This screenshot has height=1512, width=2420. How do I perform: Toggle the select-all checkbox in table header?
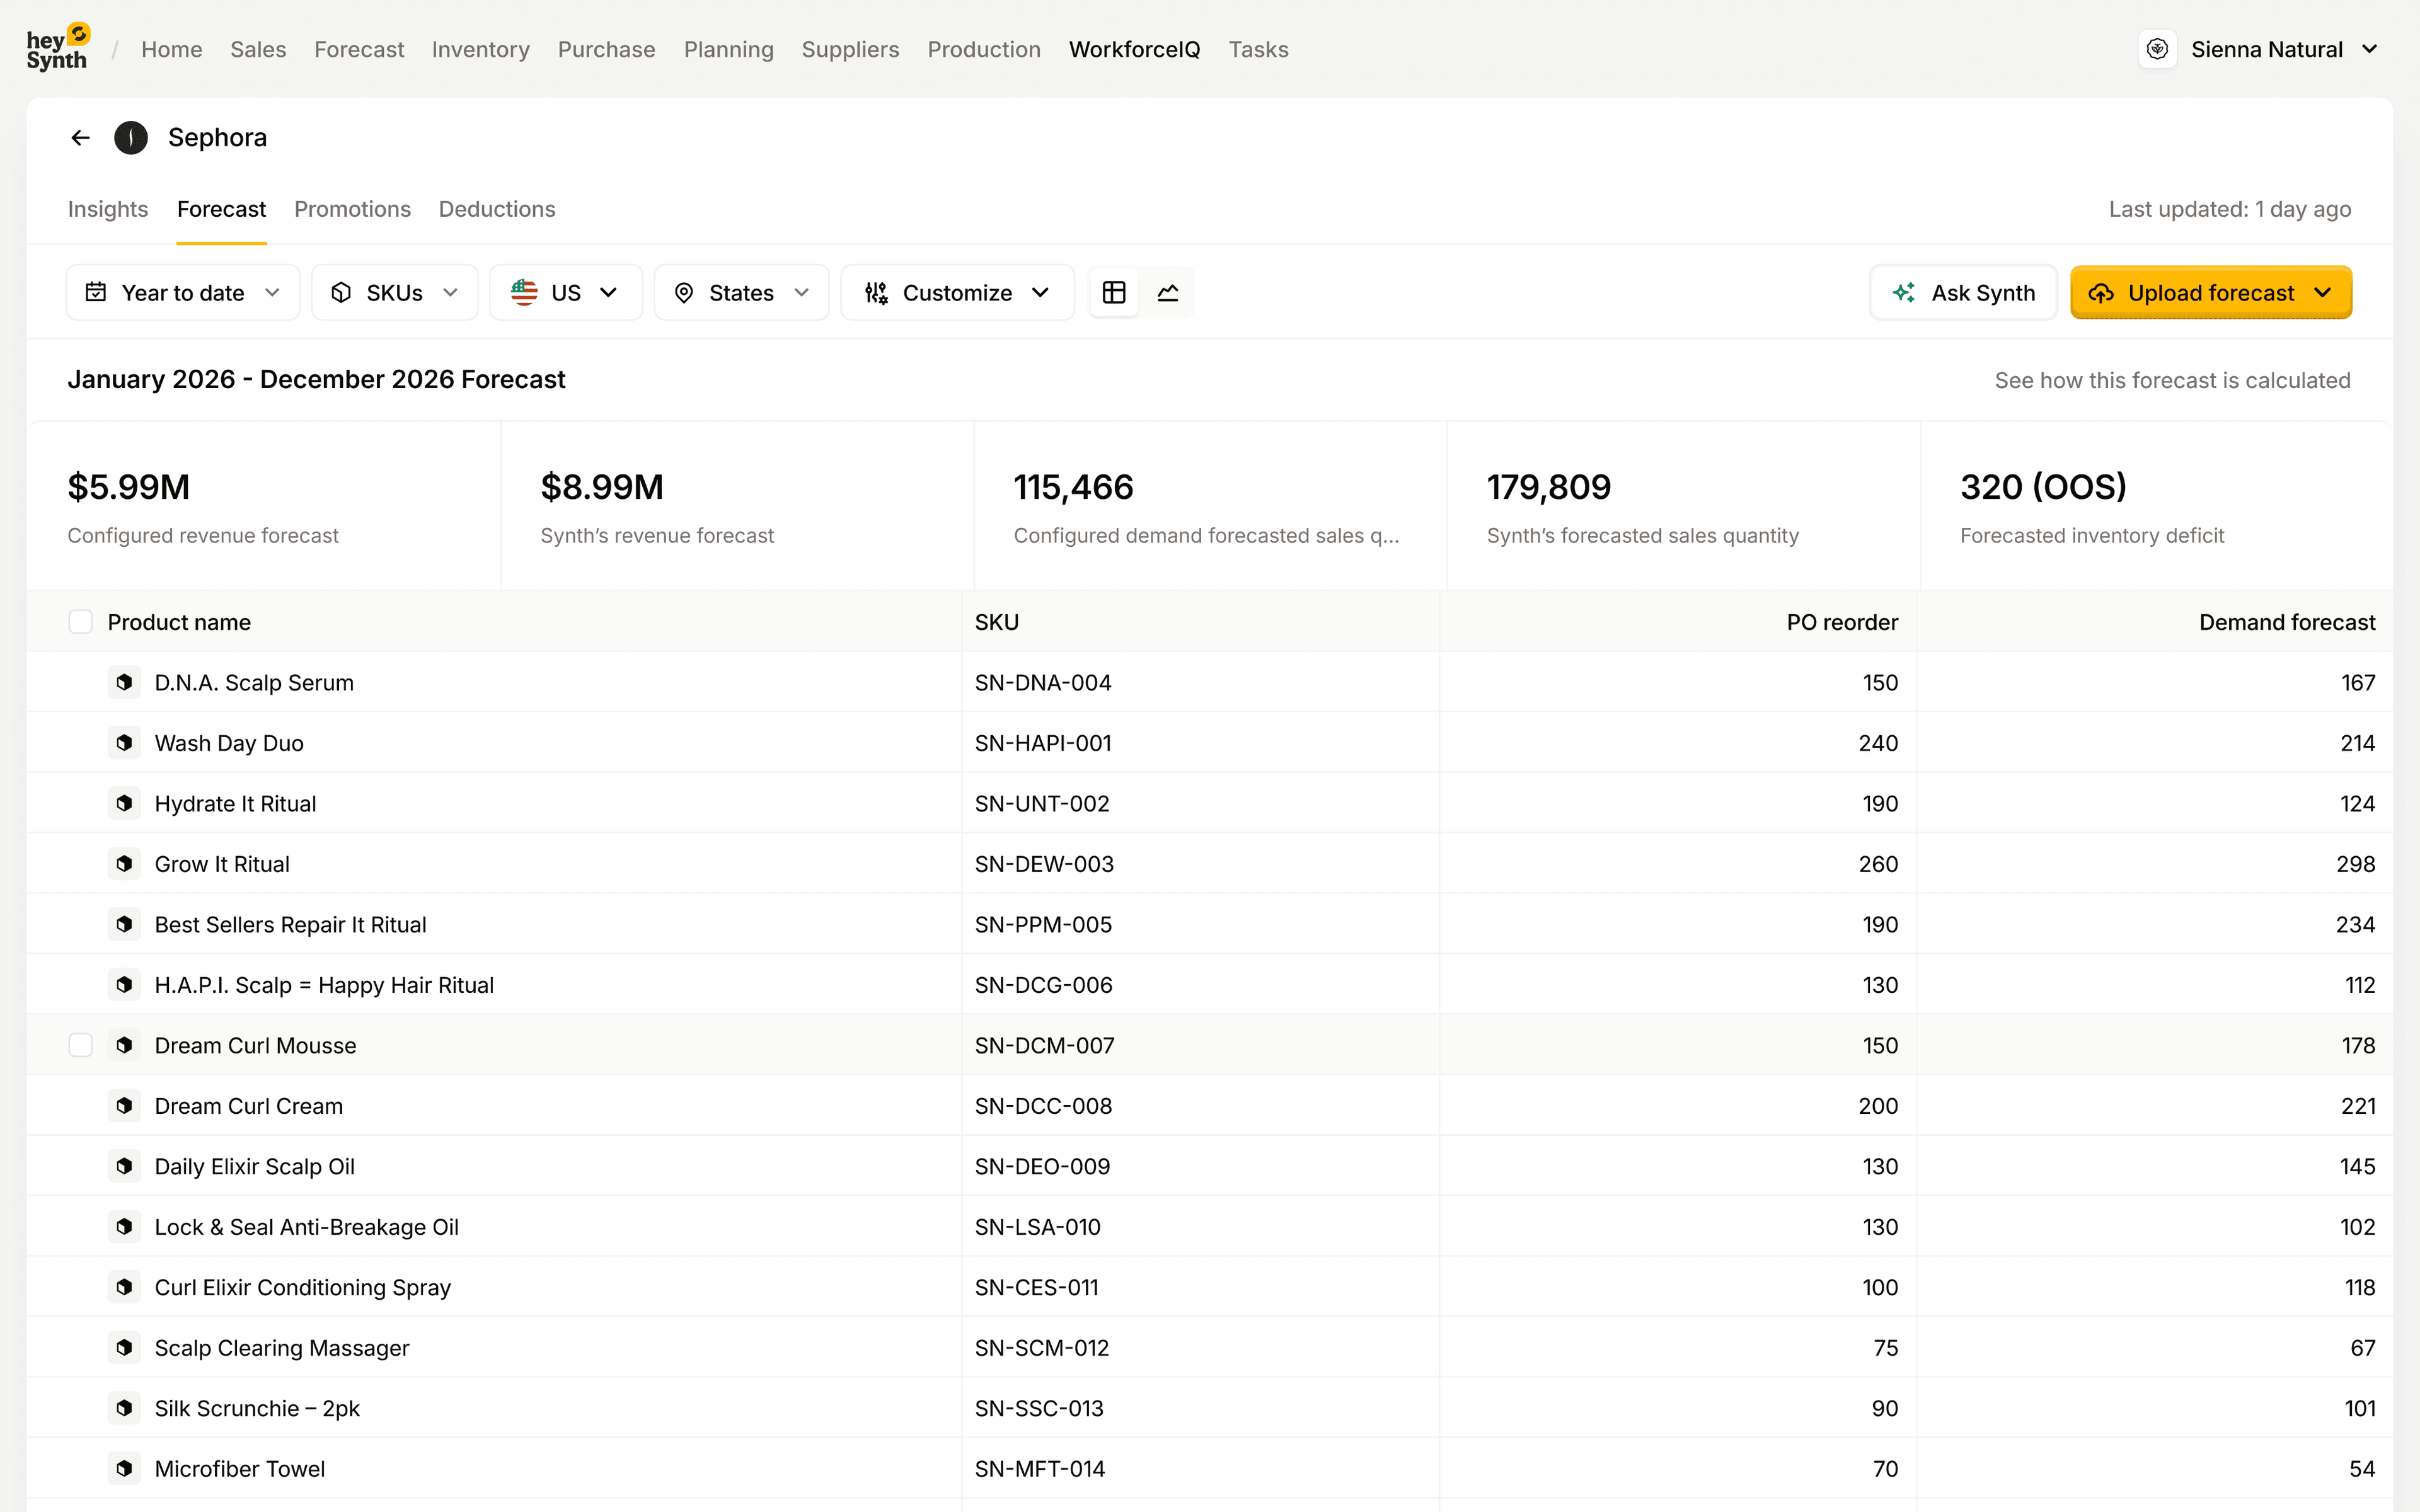pos(81,622)
